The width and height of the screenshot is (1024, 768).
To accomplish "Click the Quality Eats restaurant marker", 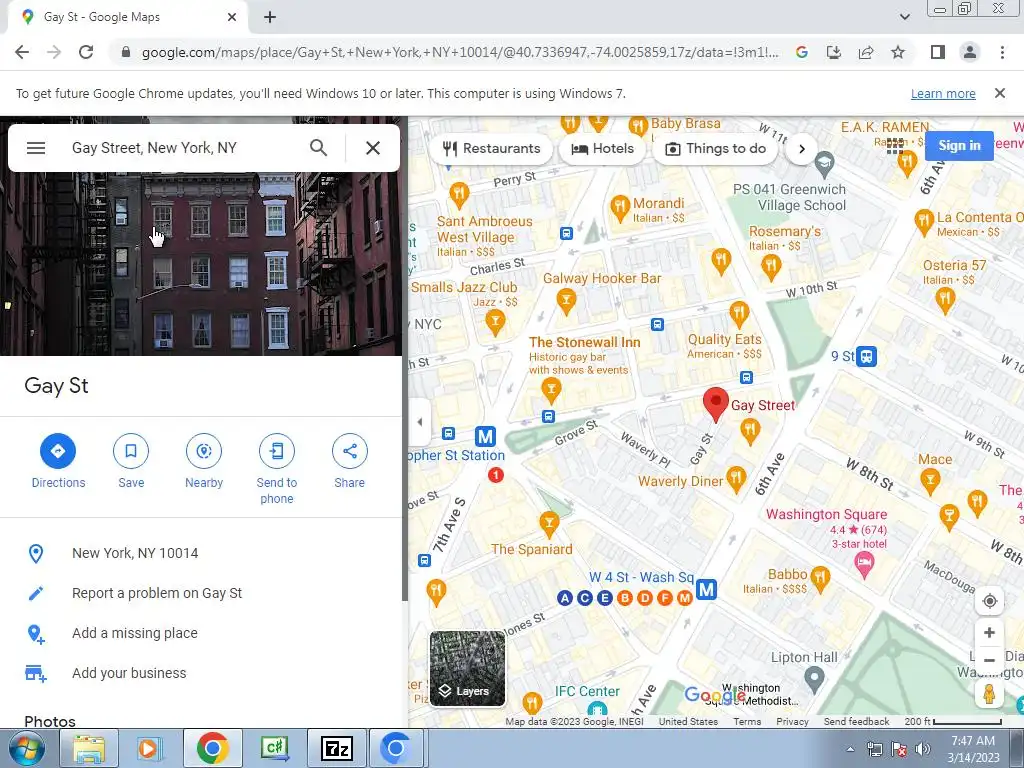I will coord(739,314).
